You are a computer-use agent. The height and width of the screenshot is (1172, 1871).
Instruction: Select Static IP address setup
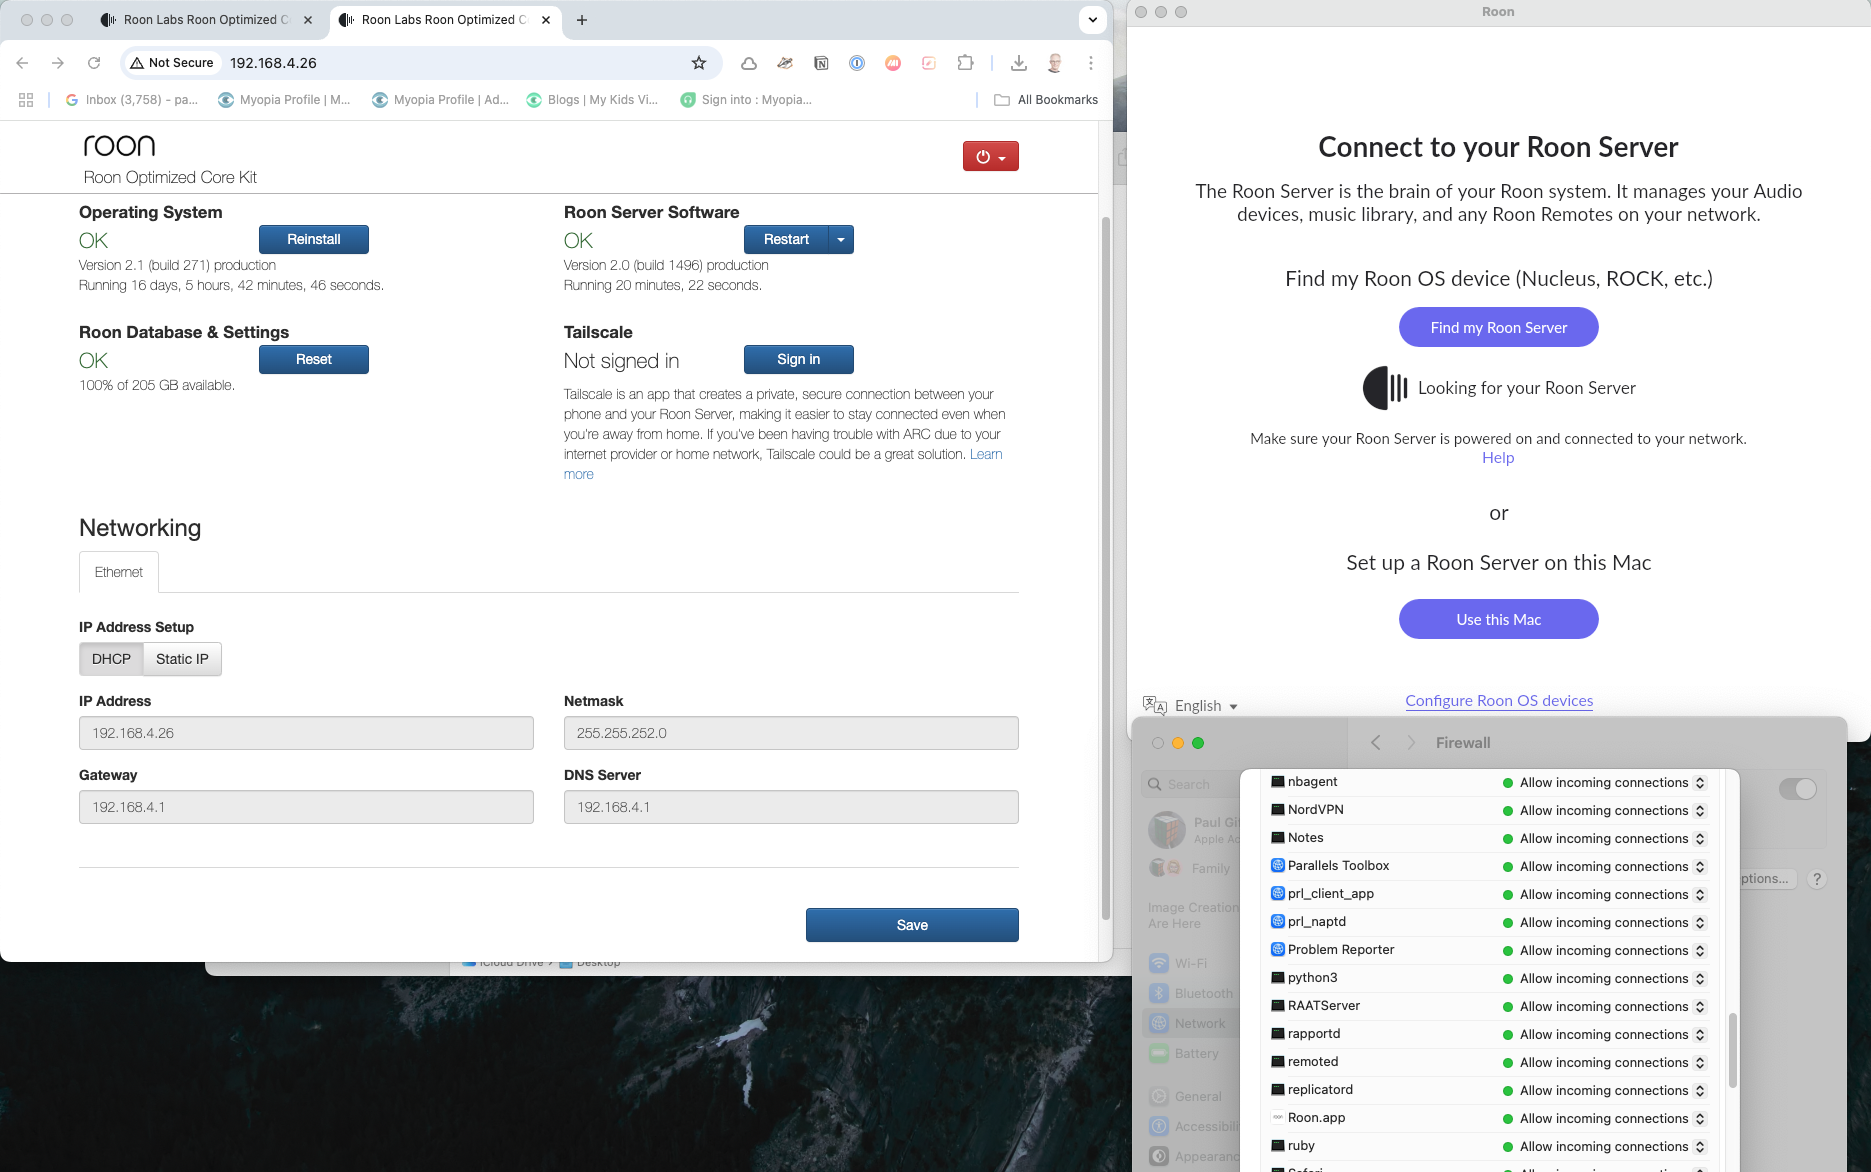pyautogui.click(x=182, y=659)
